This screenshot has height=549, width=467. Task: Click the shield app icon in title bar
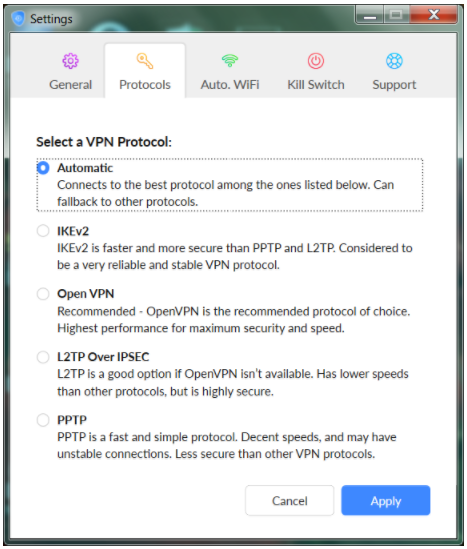[18, 18]
